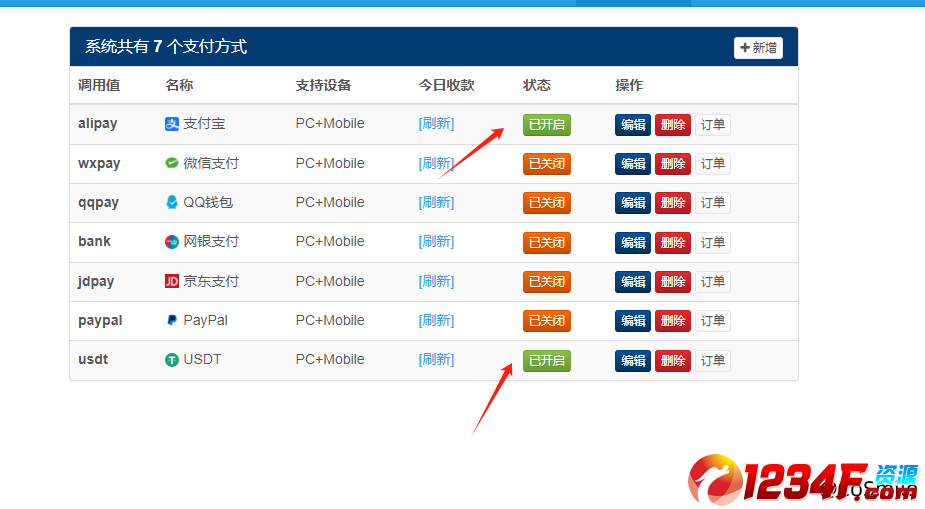
Task: Click the JD 京东支付 logo icon
Action: click(172, 281)
